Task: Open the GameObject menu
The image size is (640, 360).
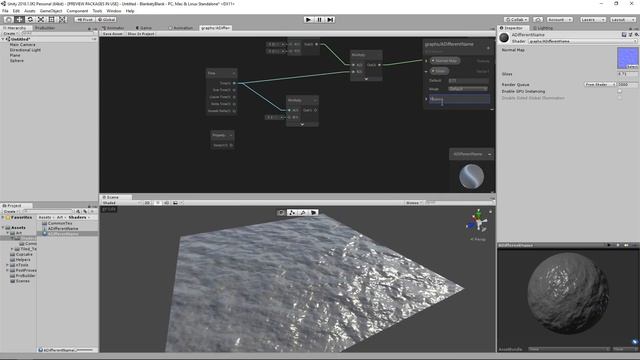Action: [x=51, y=11]
